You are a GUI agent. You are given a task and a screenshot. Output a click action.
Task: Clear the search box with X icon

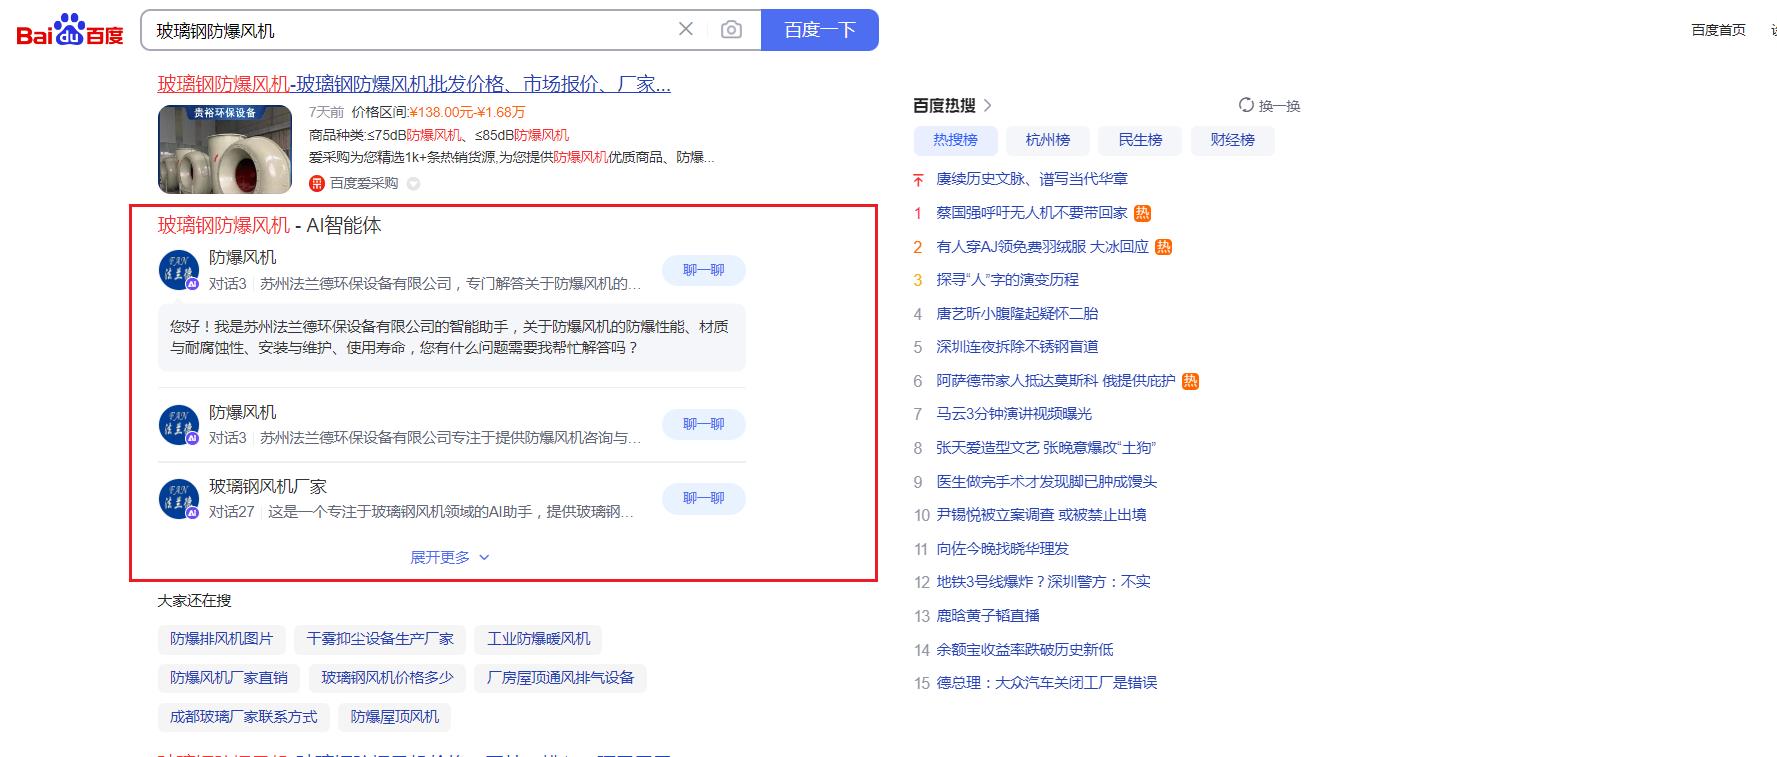(x=686, y=29)
